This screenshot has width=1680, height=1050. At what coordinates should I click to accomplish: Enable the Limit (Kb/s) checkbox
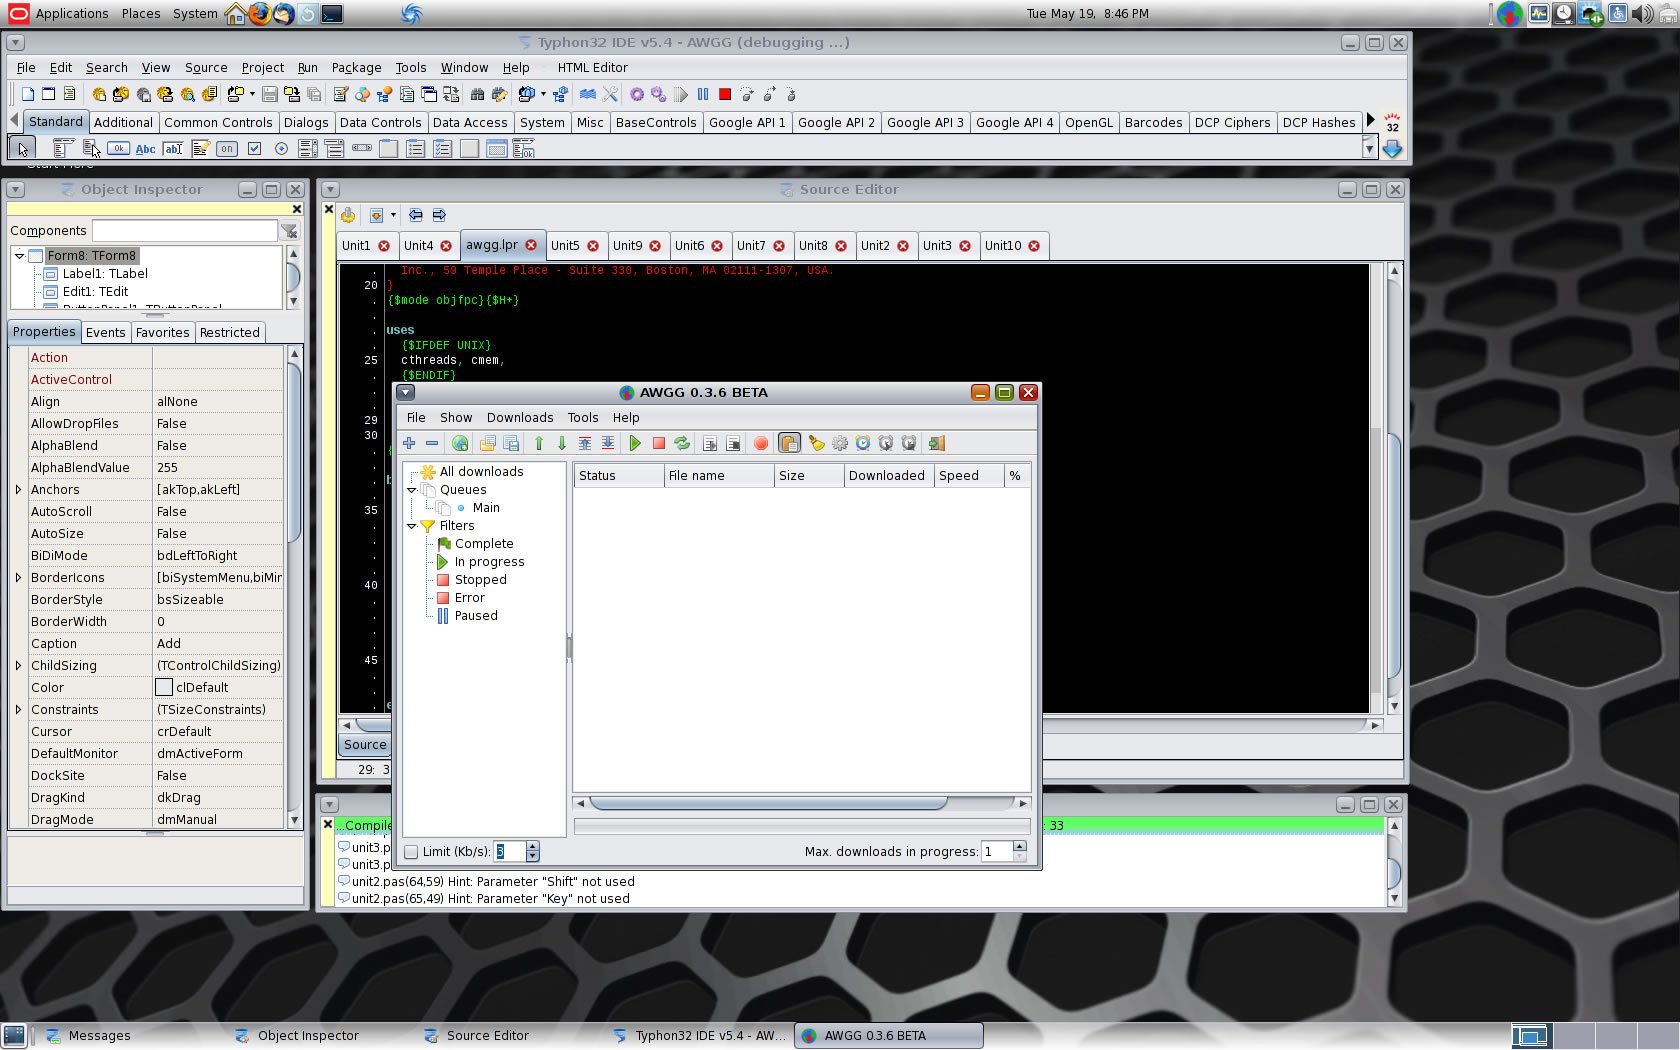point(411,852)
